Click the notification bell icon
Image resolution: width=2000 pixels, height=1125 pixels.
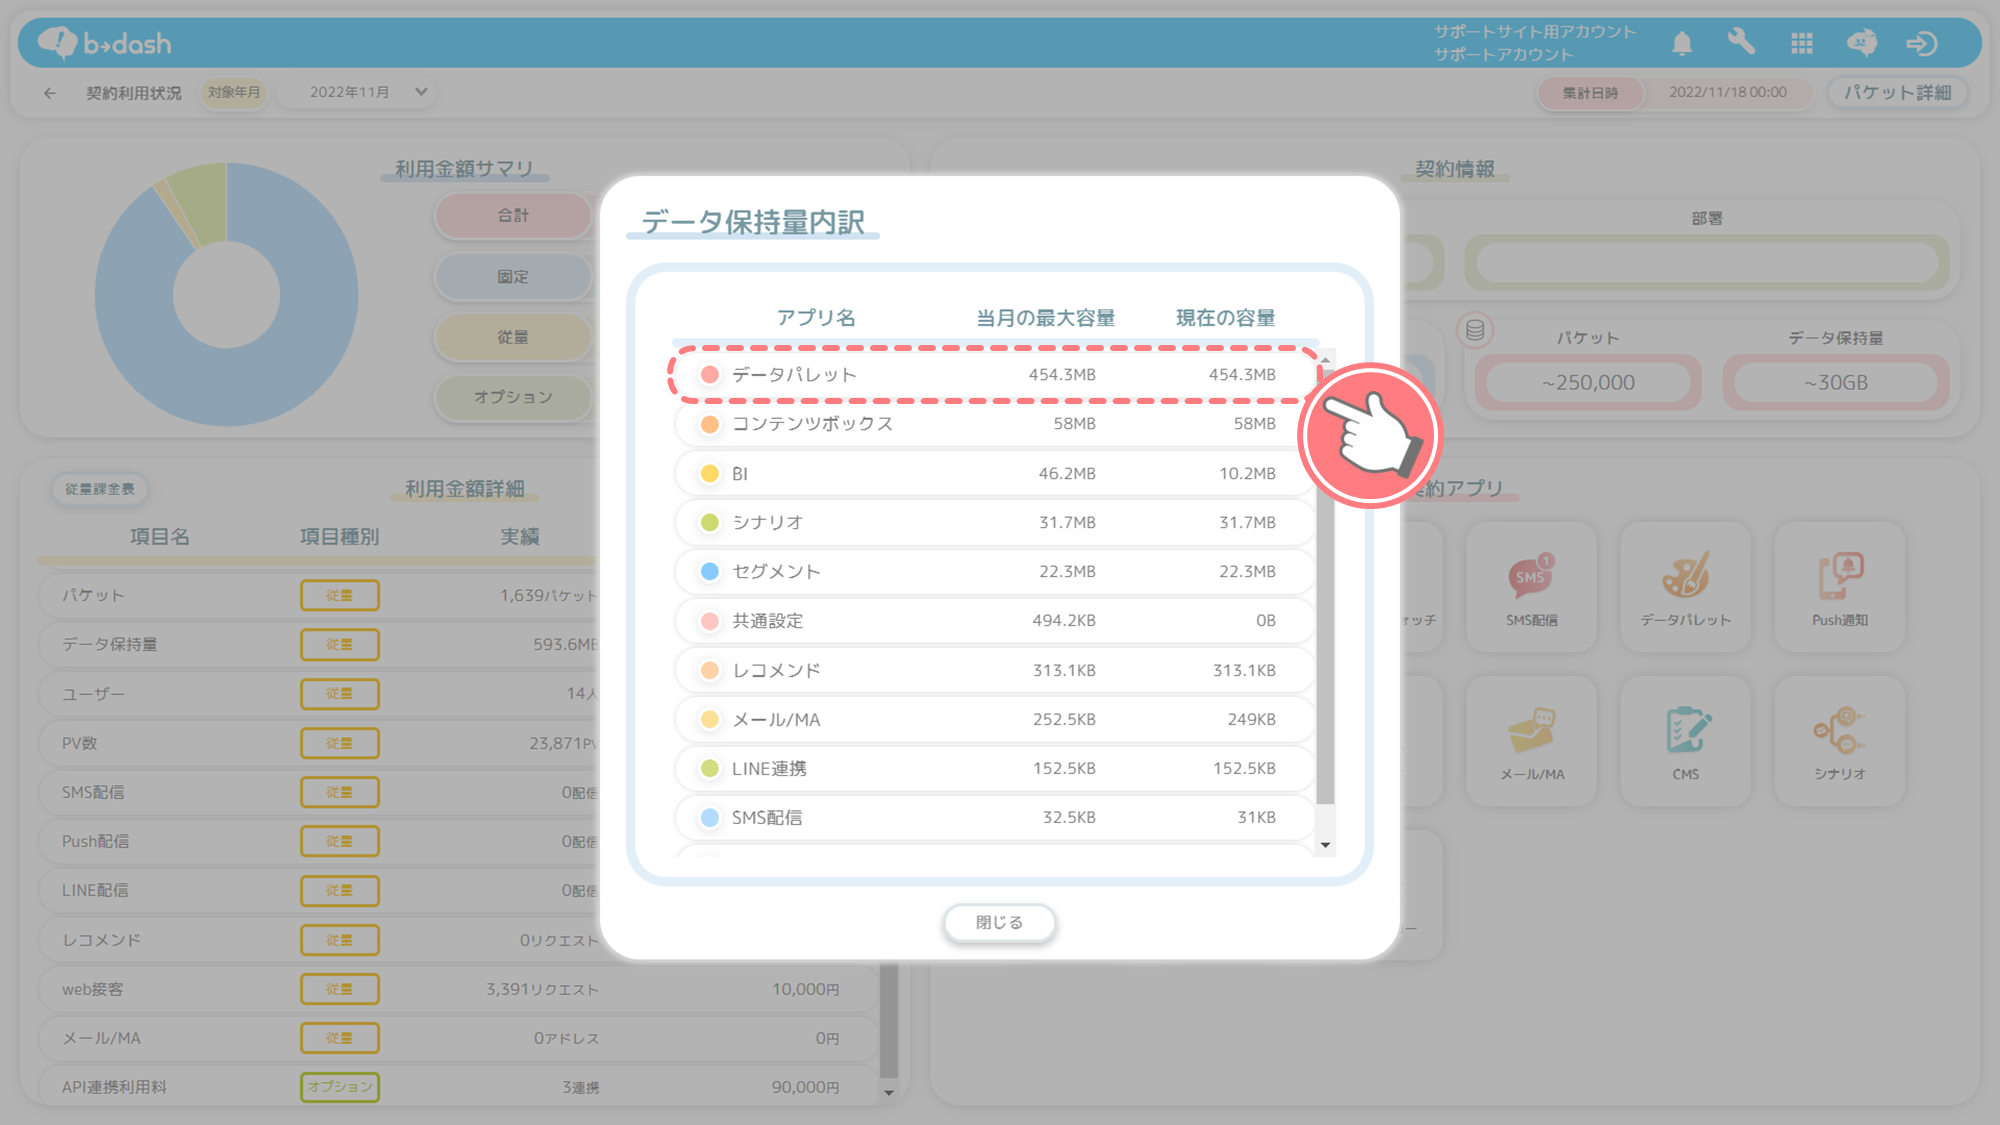coord(1682,43)
